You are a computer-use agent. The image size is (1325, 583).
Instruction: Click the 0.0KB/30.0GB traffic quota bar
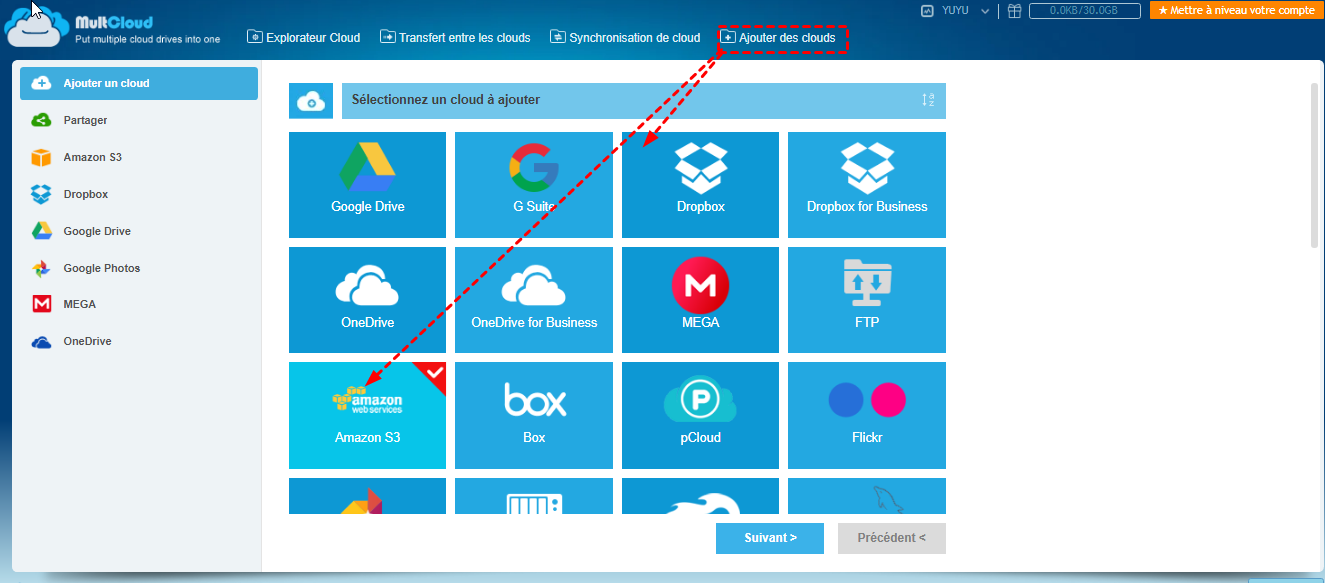click(1086, 11)
